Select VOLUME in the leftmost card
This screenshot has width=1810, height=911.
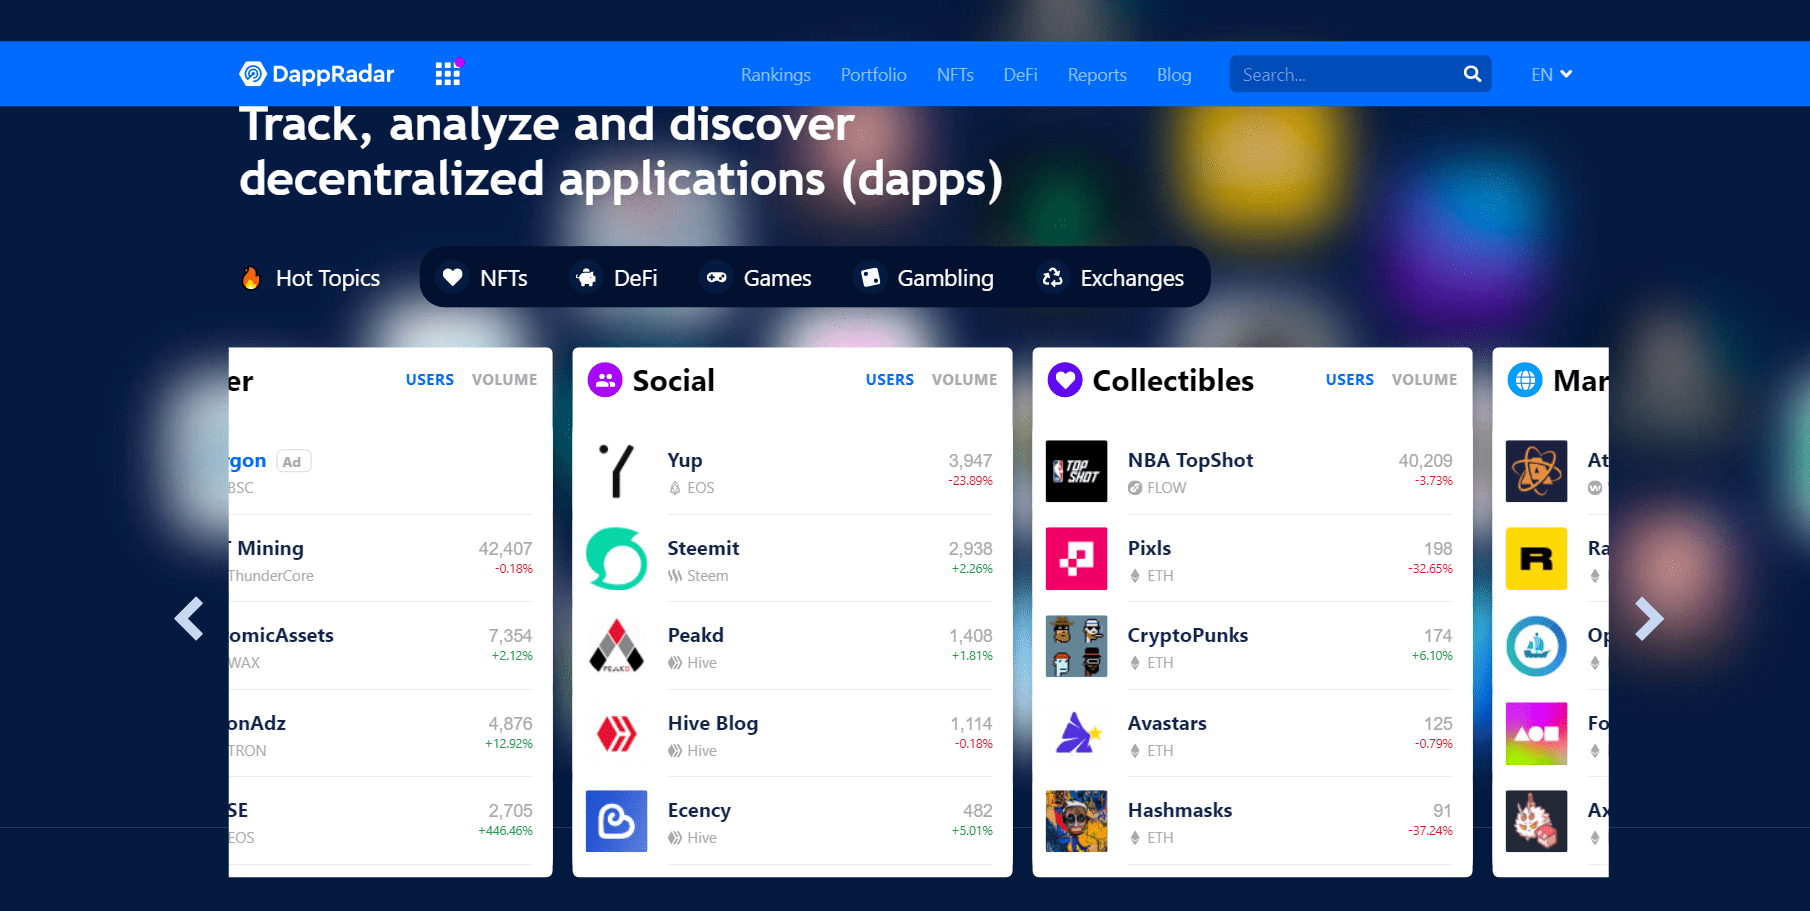coord(504,380)
